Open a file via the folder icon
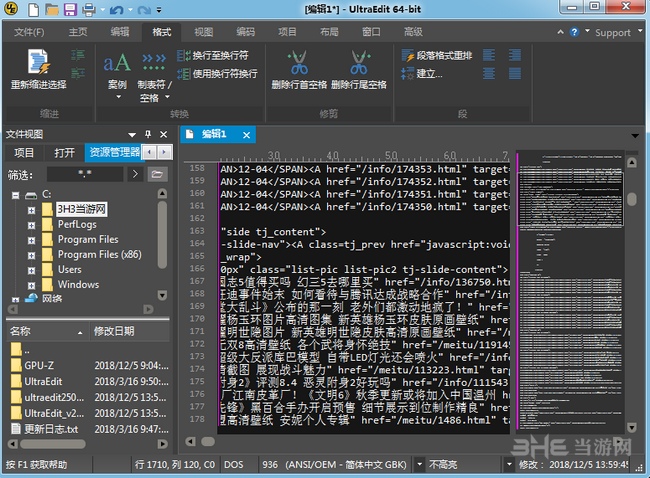This screenshot has width=650, height=478. (x=52, y=9)
